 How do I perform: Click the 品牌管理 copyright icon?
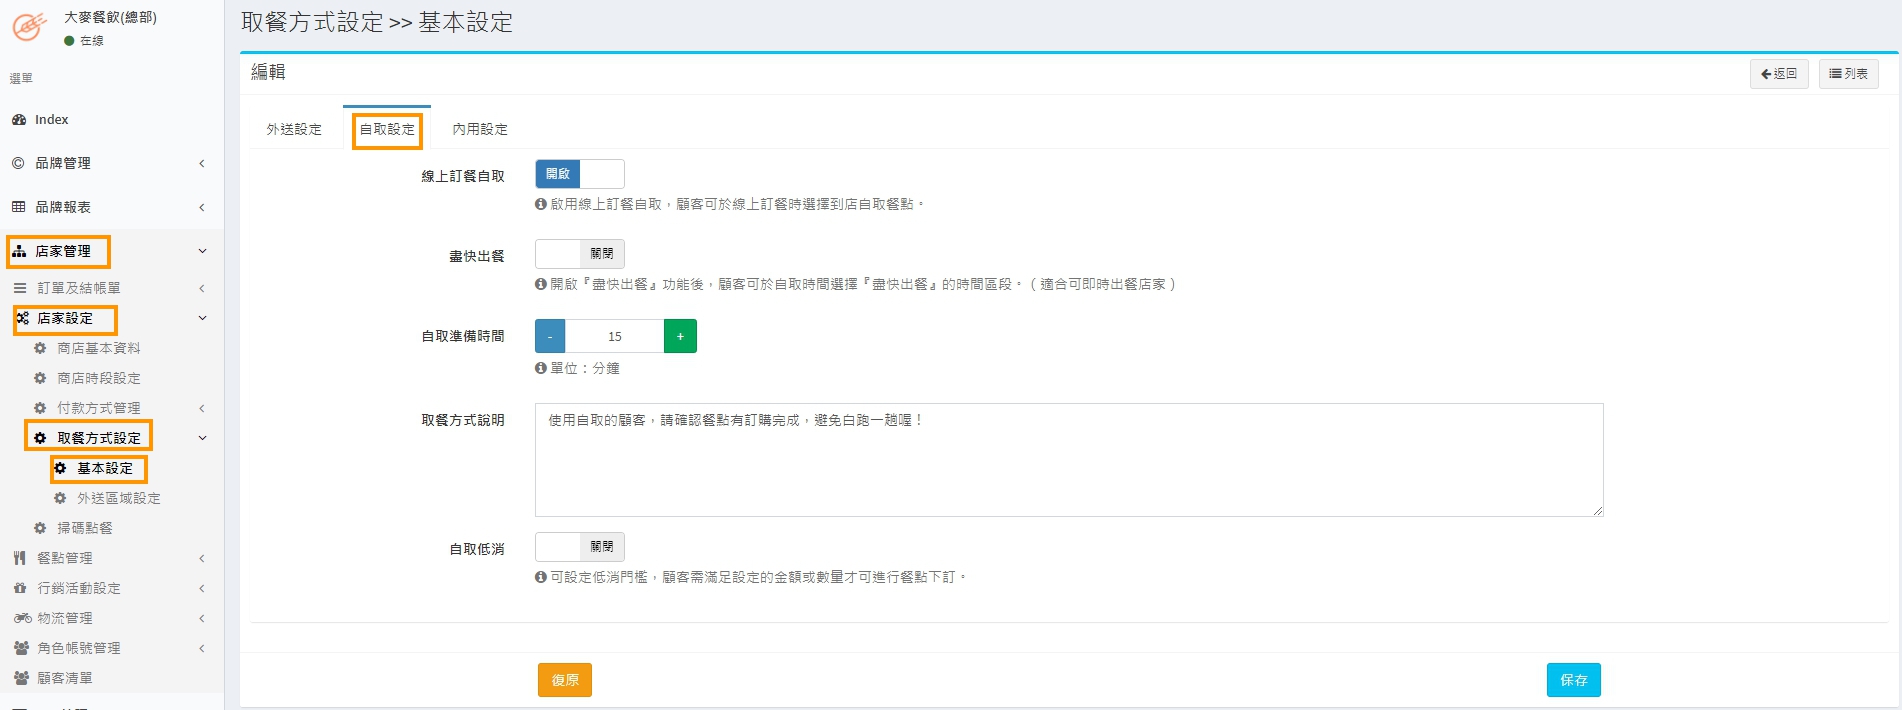(x=18, y=163)
